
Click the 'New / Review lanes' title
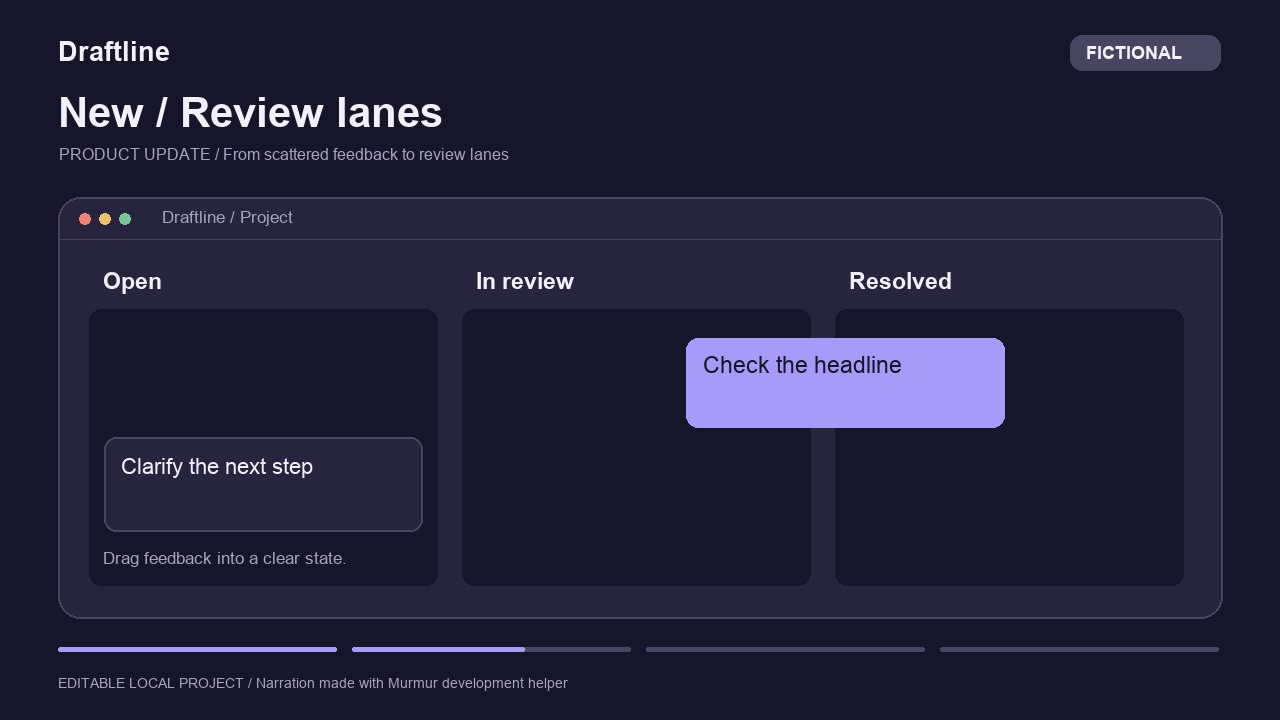(250, 113)
